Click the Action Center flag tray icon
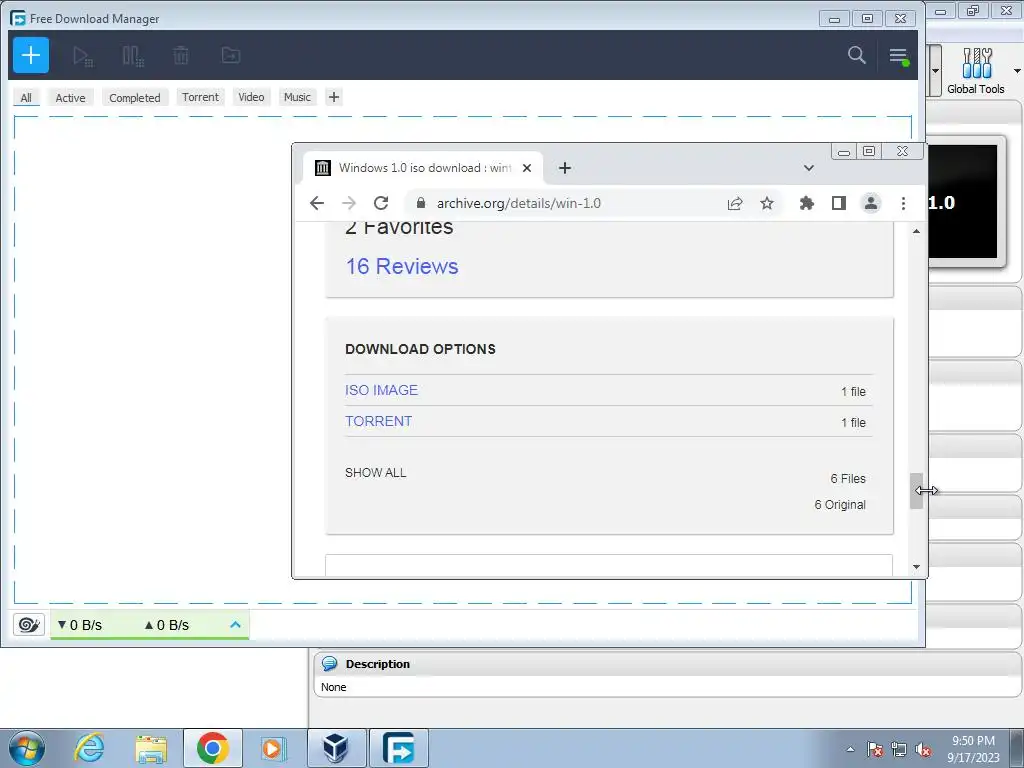 (x=874, y=749)
